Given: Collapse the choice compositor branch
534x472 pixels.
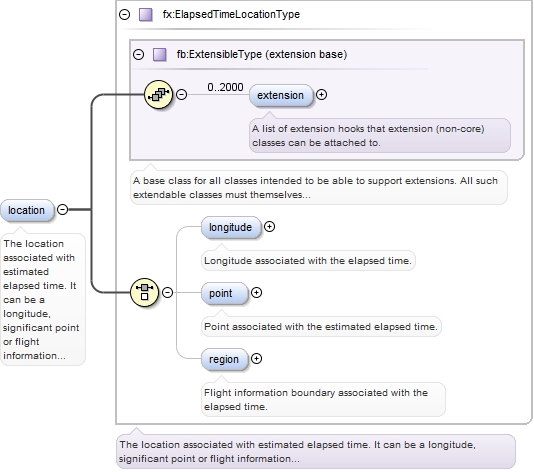Looking at the screenshot, I should pyautogui.click(x=167, y=292).
